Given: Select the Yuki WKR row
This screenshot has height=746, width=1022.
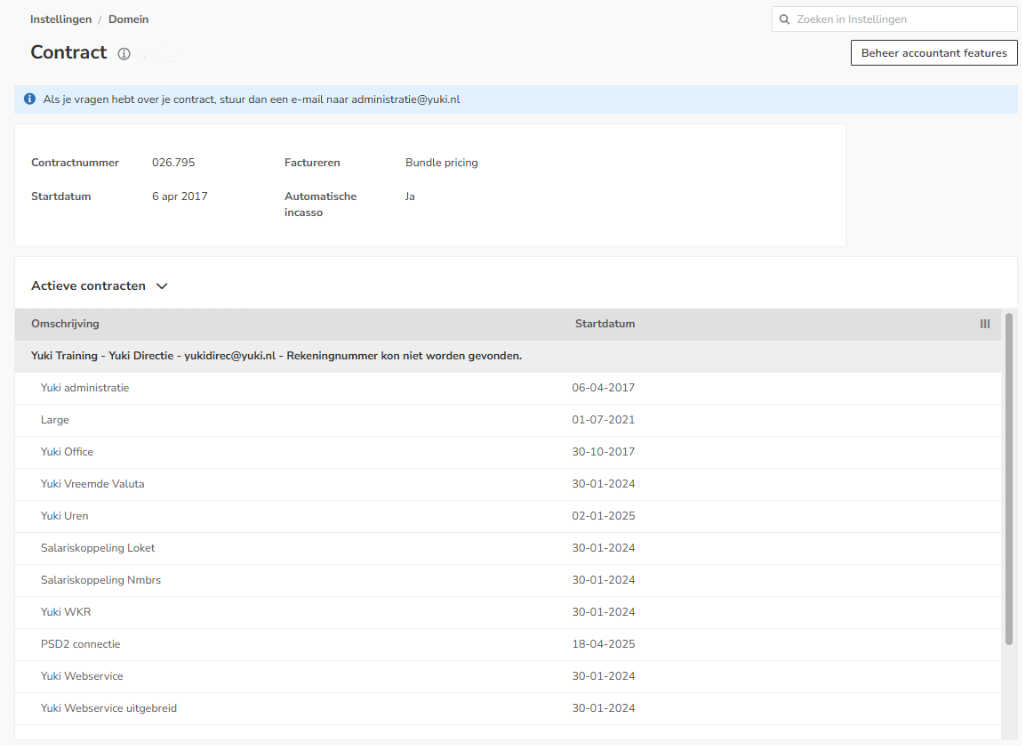Looking at the screenshot, I should tap(508, 612).
